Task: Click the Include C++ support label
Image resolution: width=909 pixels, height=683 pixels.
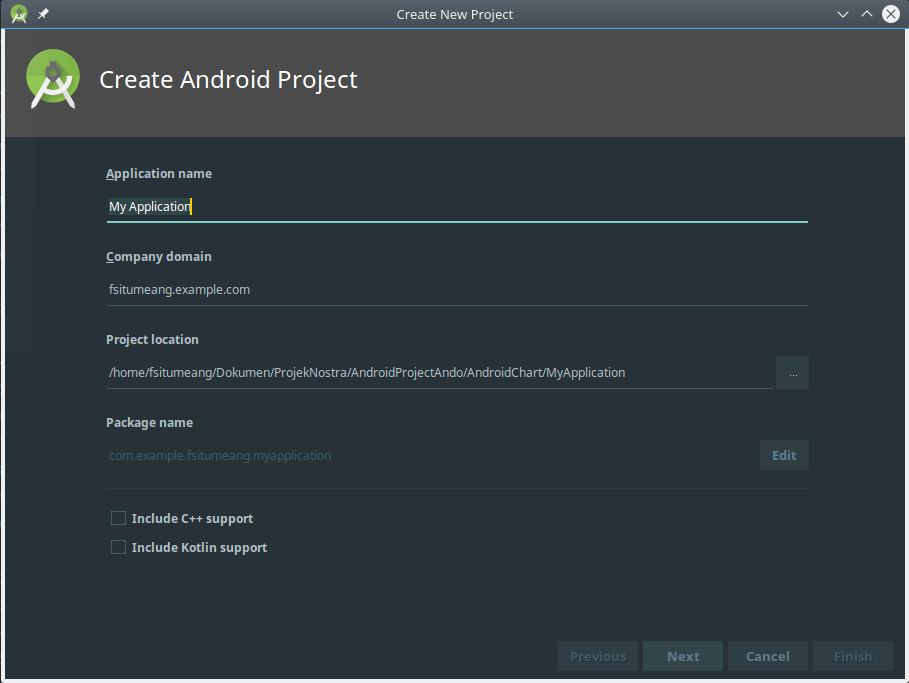Action: 192,519
